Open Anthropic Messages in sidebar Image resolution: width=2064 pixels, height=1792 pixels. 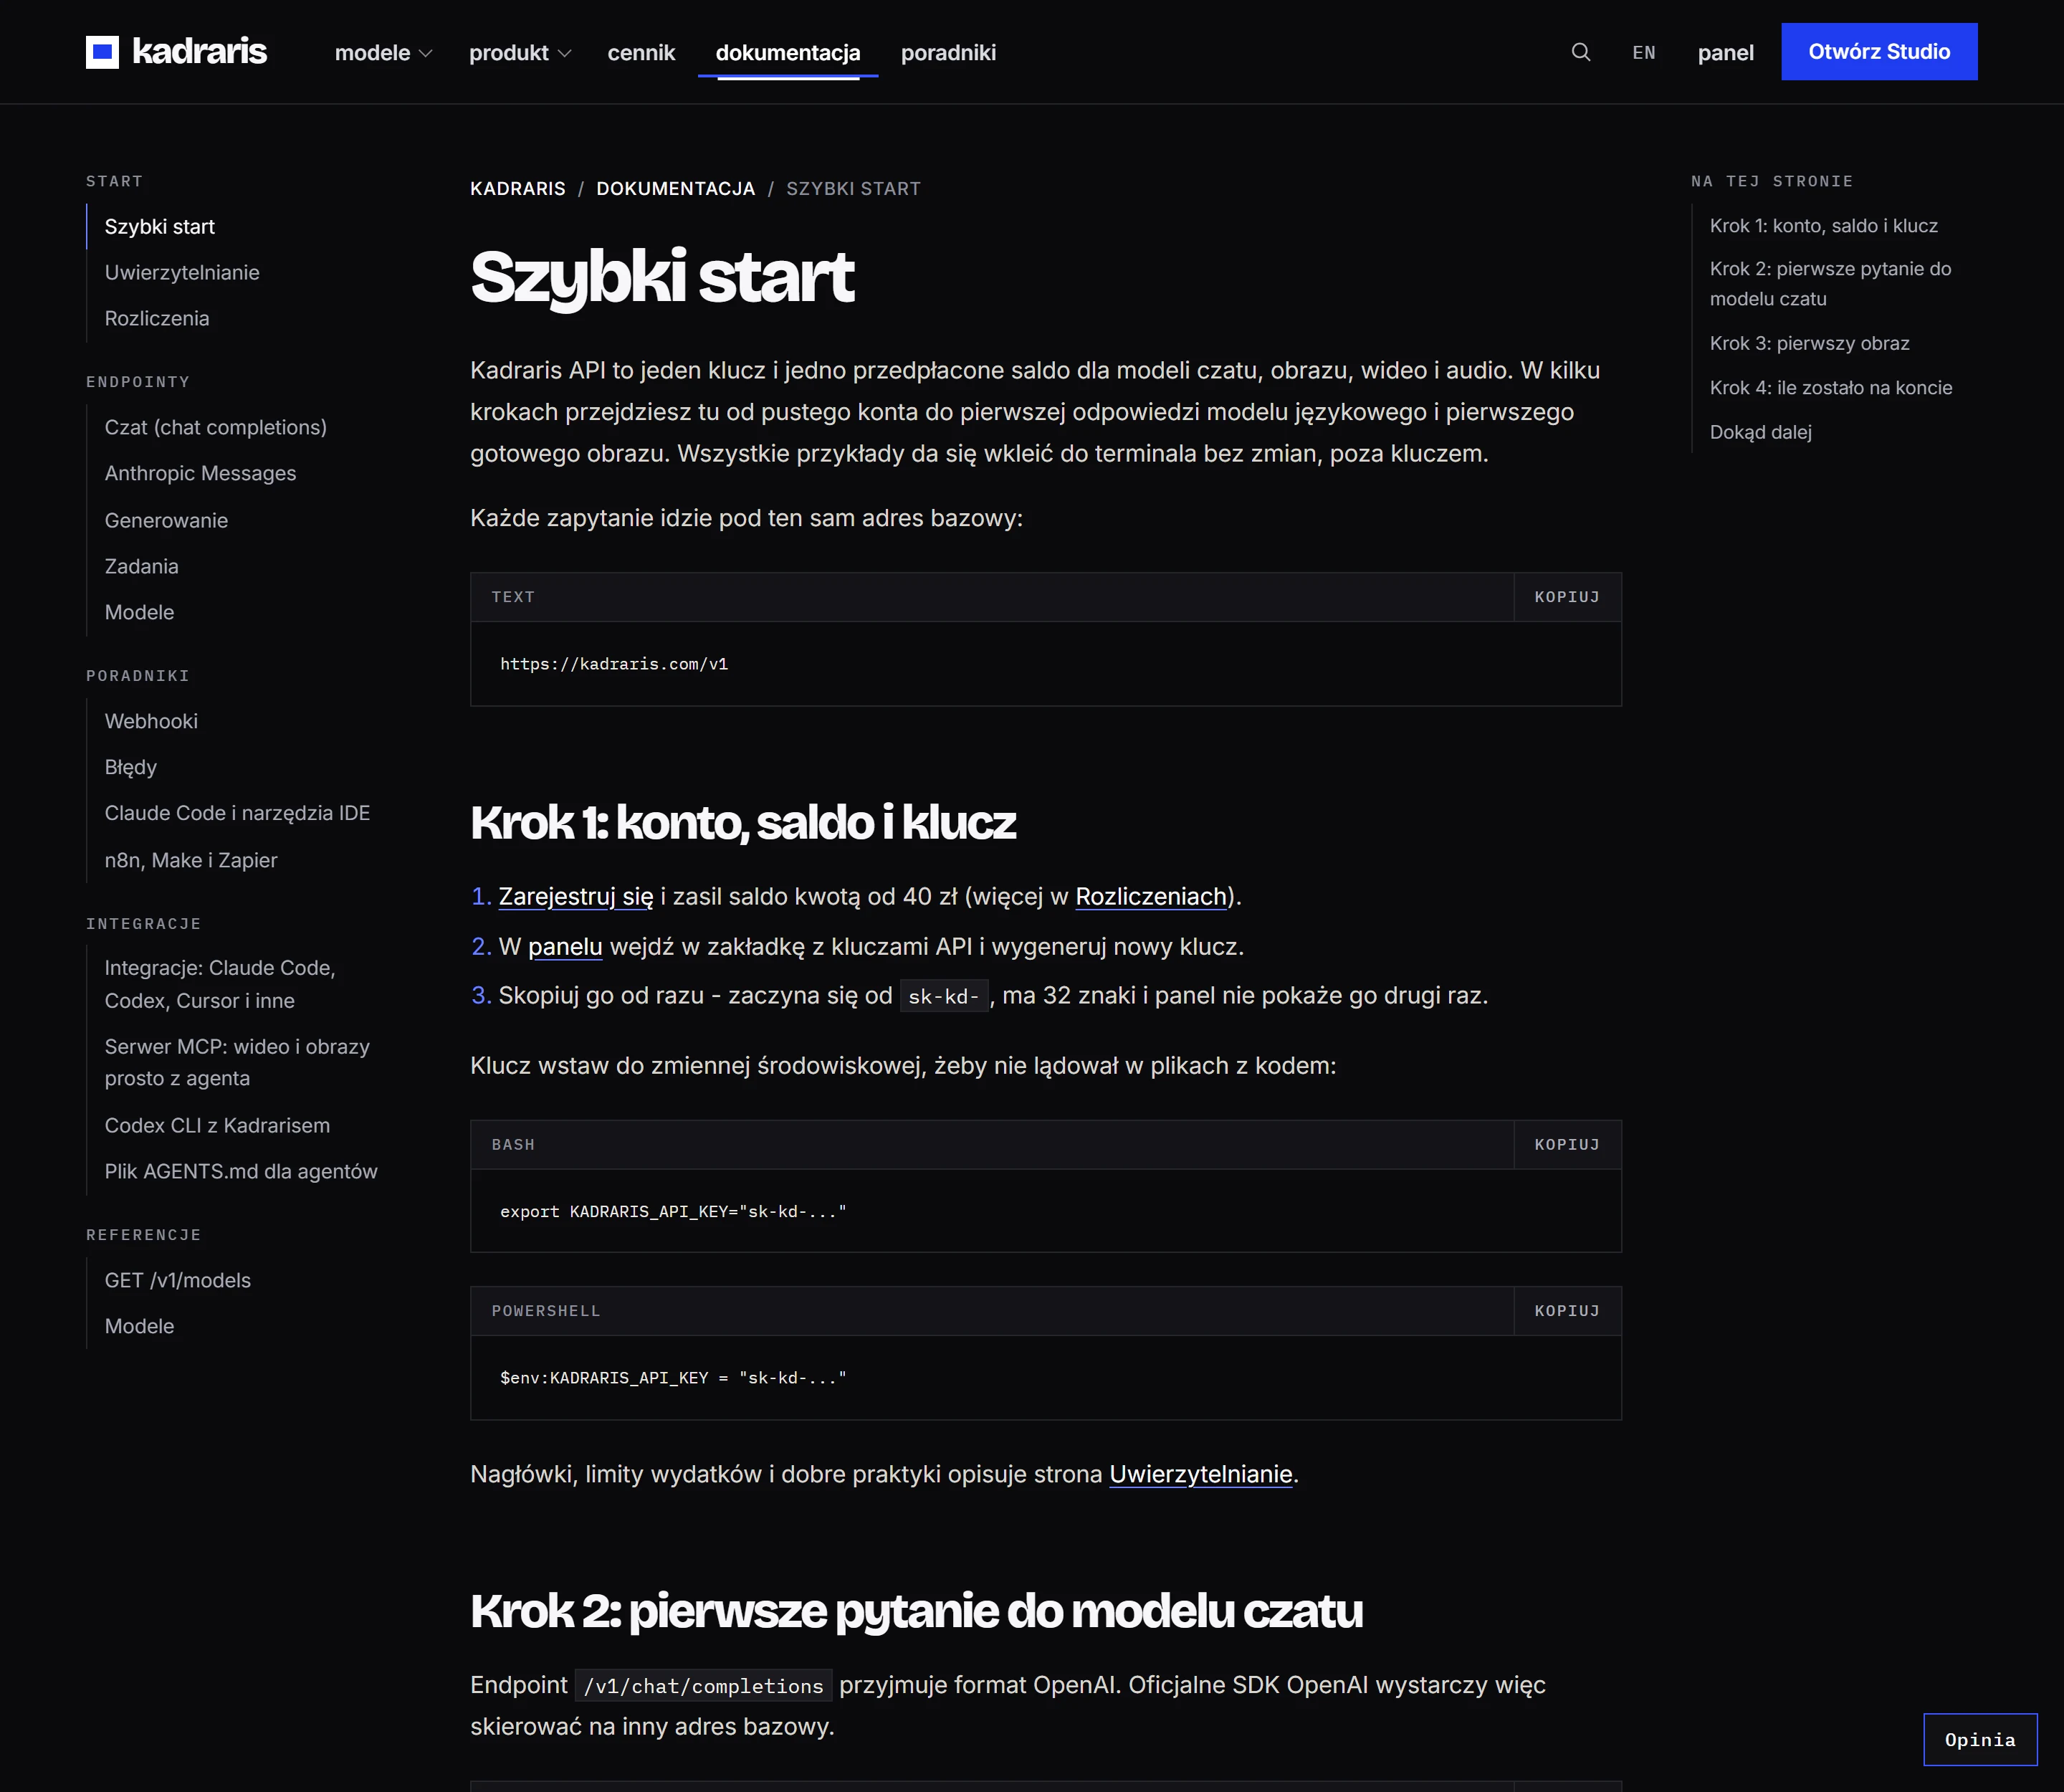200,473
